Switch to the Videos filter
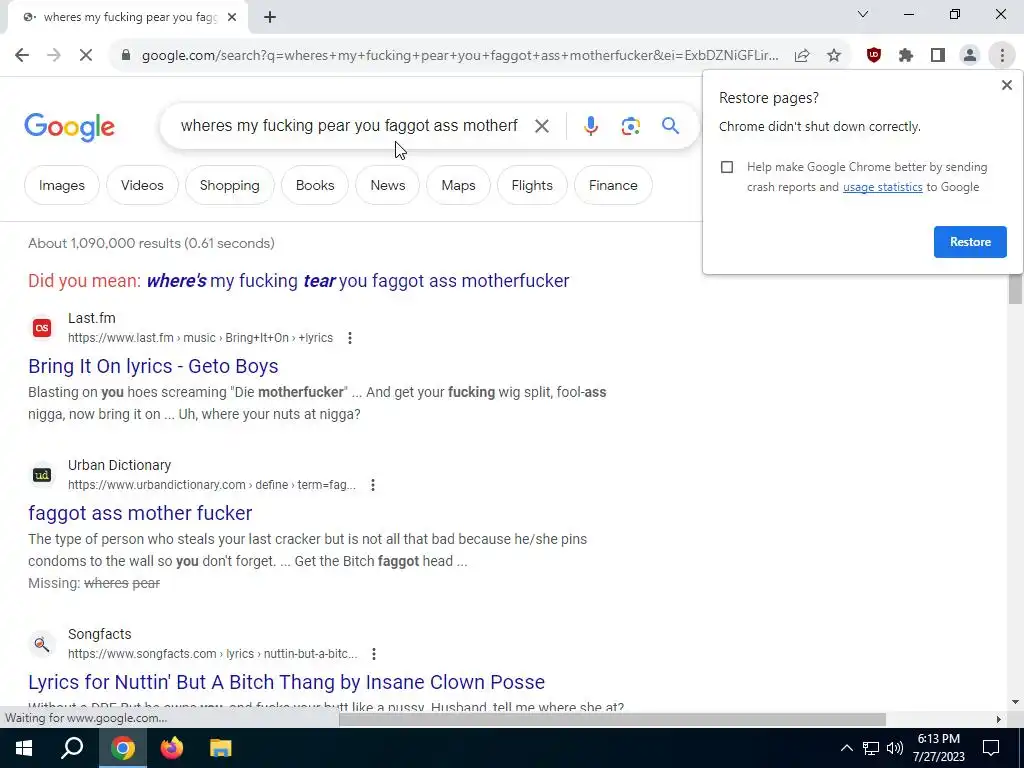The image size is (1024, 768). [x=142, y=185]
